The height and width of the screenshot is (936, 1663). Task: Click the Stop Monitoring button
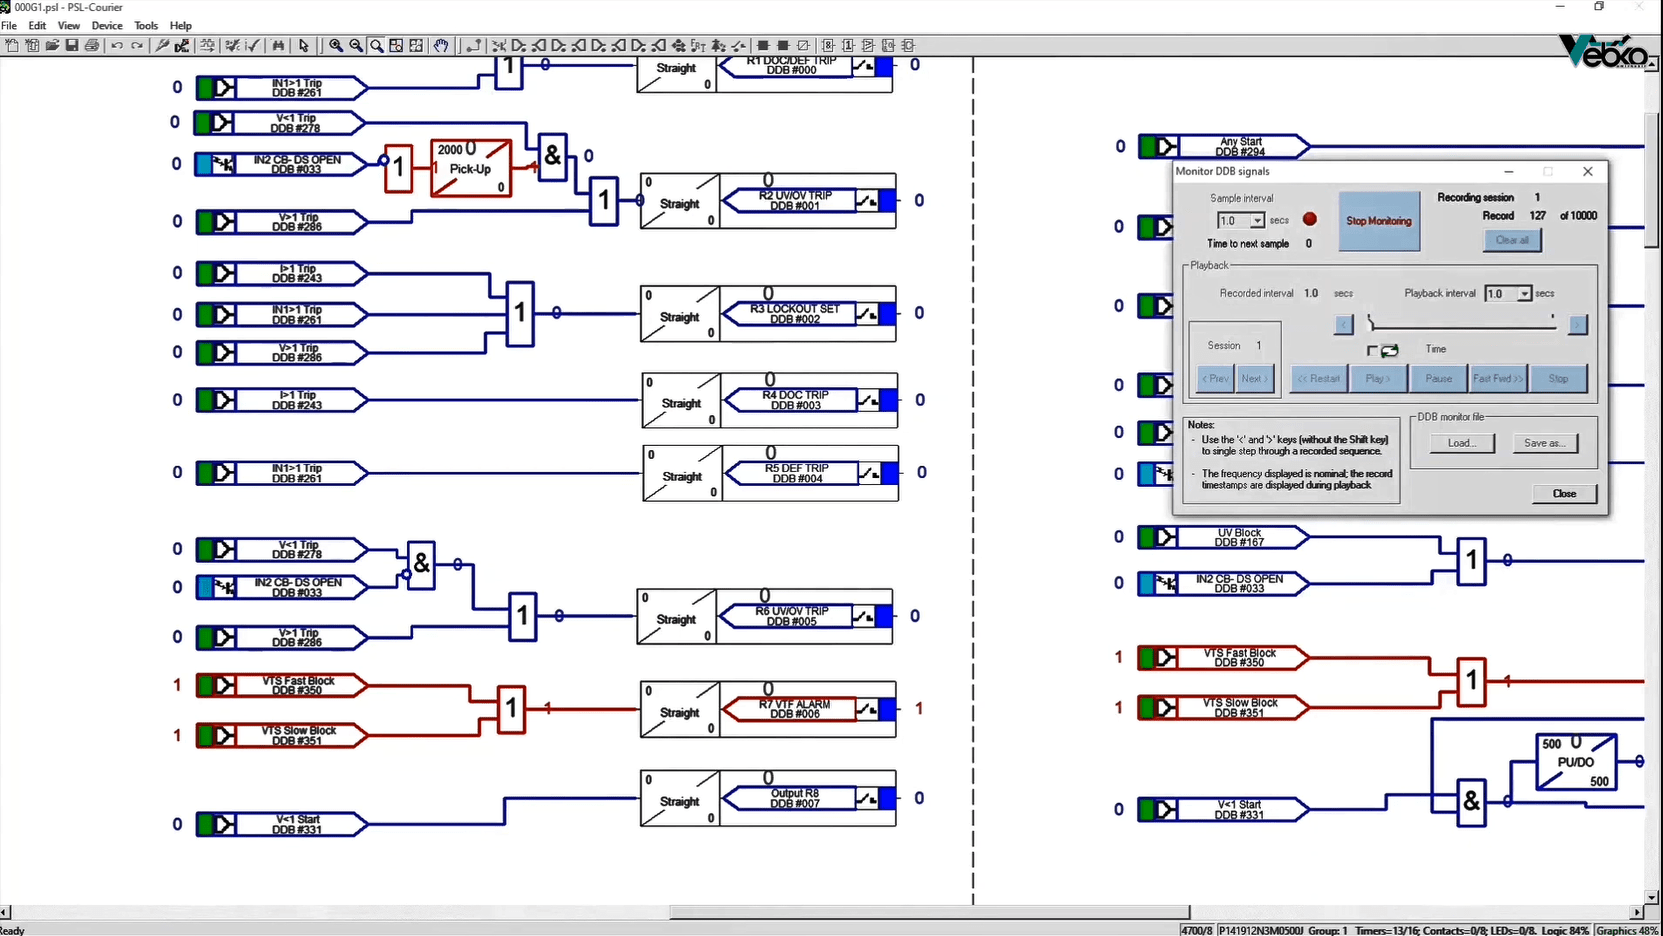click(1378, 221)
